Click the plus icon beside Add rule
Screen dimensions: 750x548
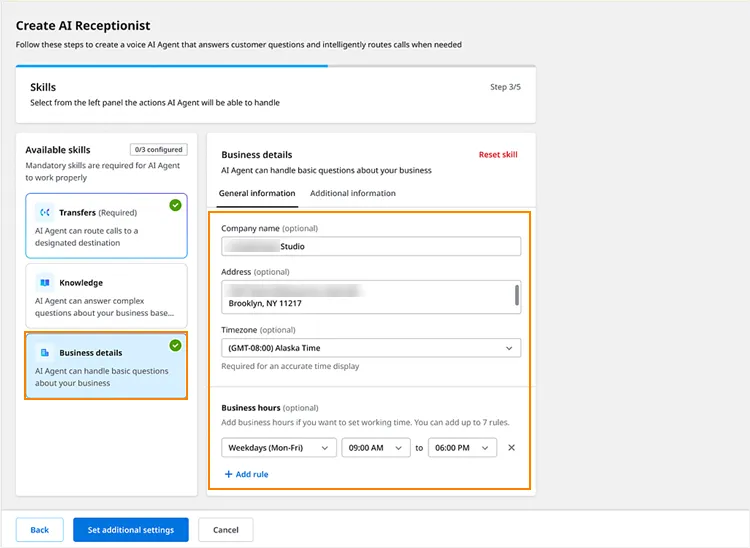tap(229, 474)
